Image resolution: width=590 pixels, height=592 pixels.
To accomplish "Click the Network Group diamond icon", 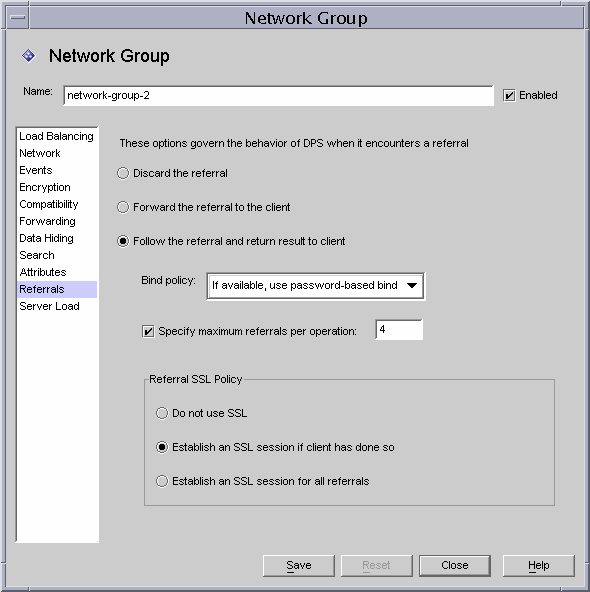I will pos(29,56).
